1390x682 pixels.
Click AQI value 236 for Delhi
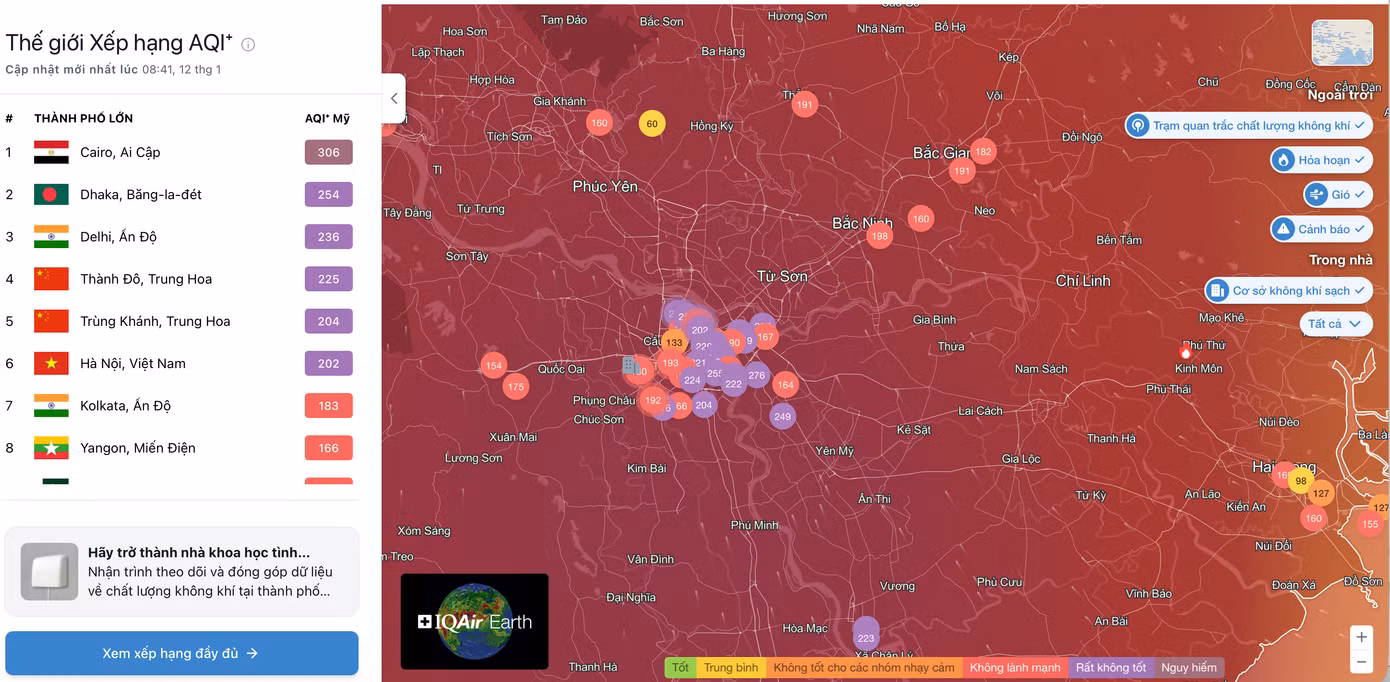(329, 237)
